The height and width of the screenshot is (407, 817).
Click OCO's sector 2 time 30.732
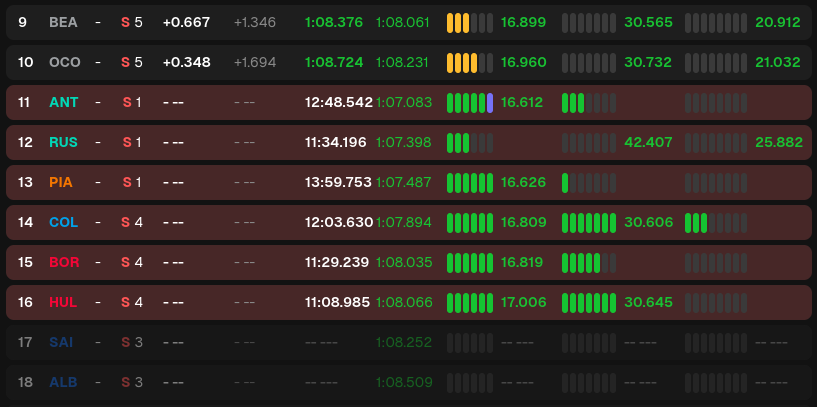coord(648,63)
